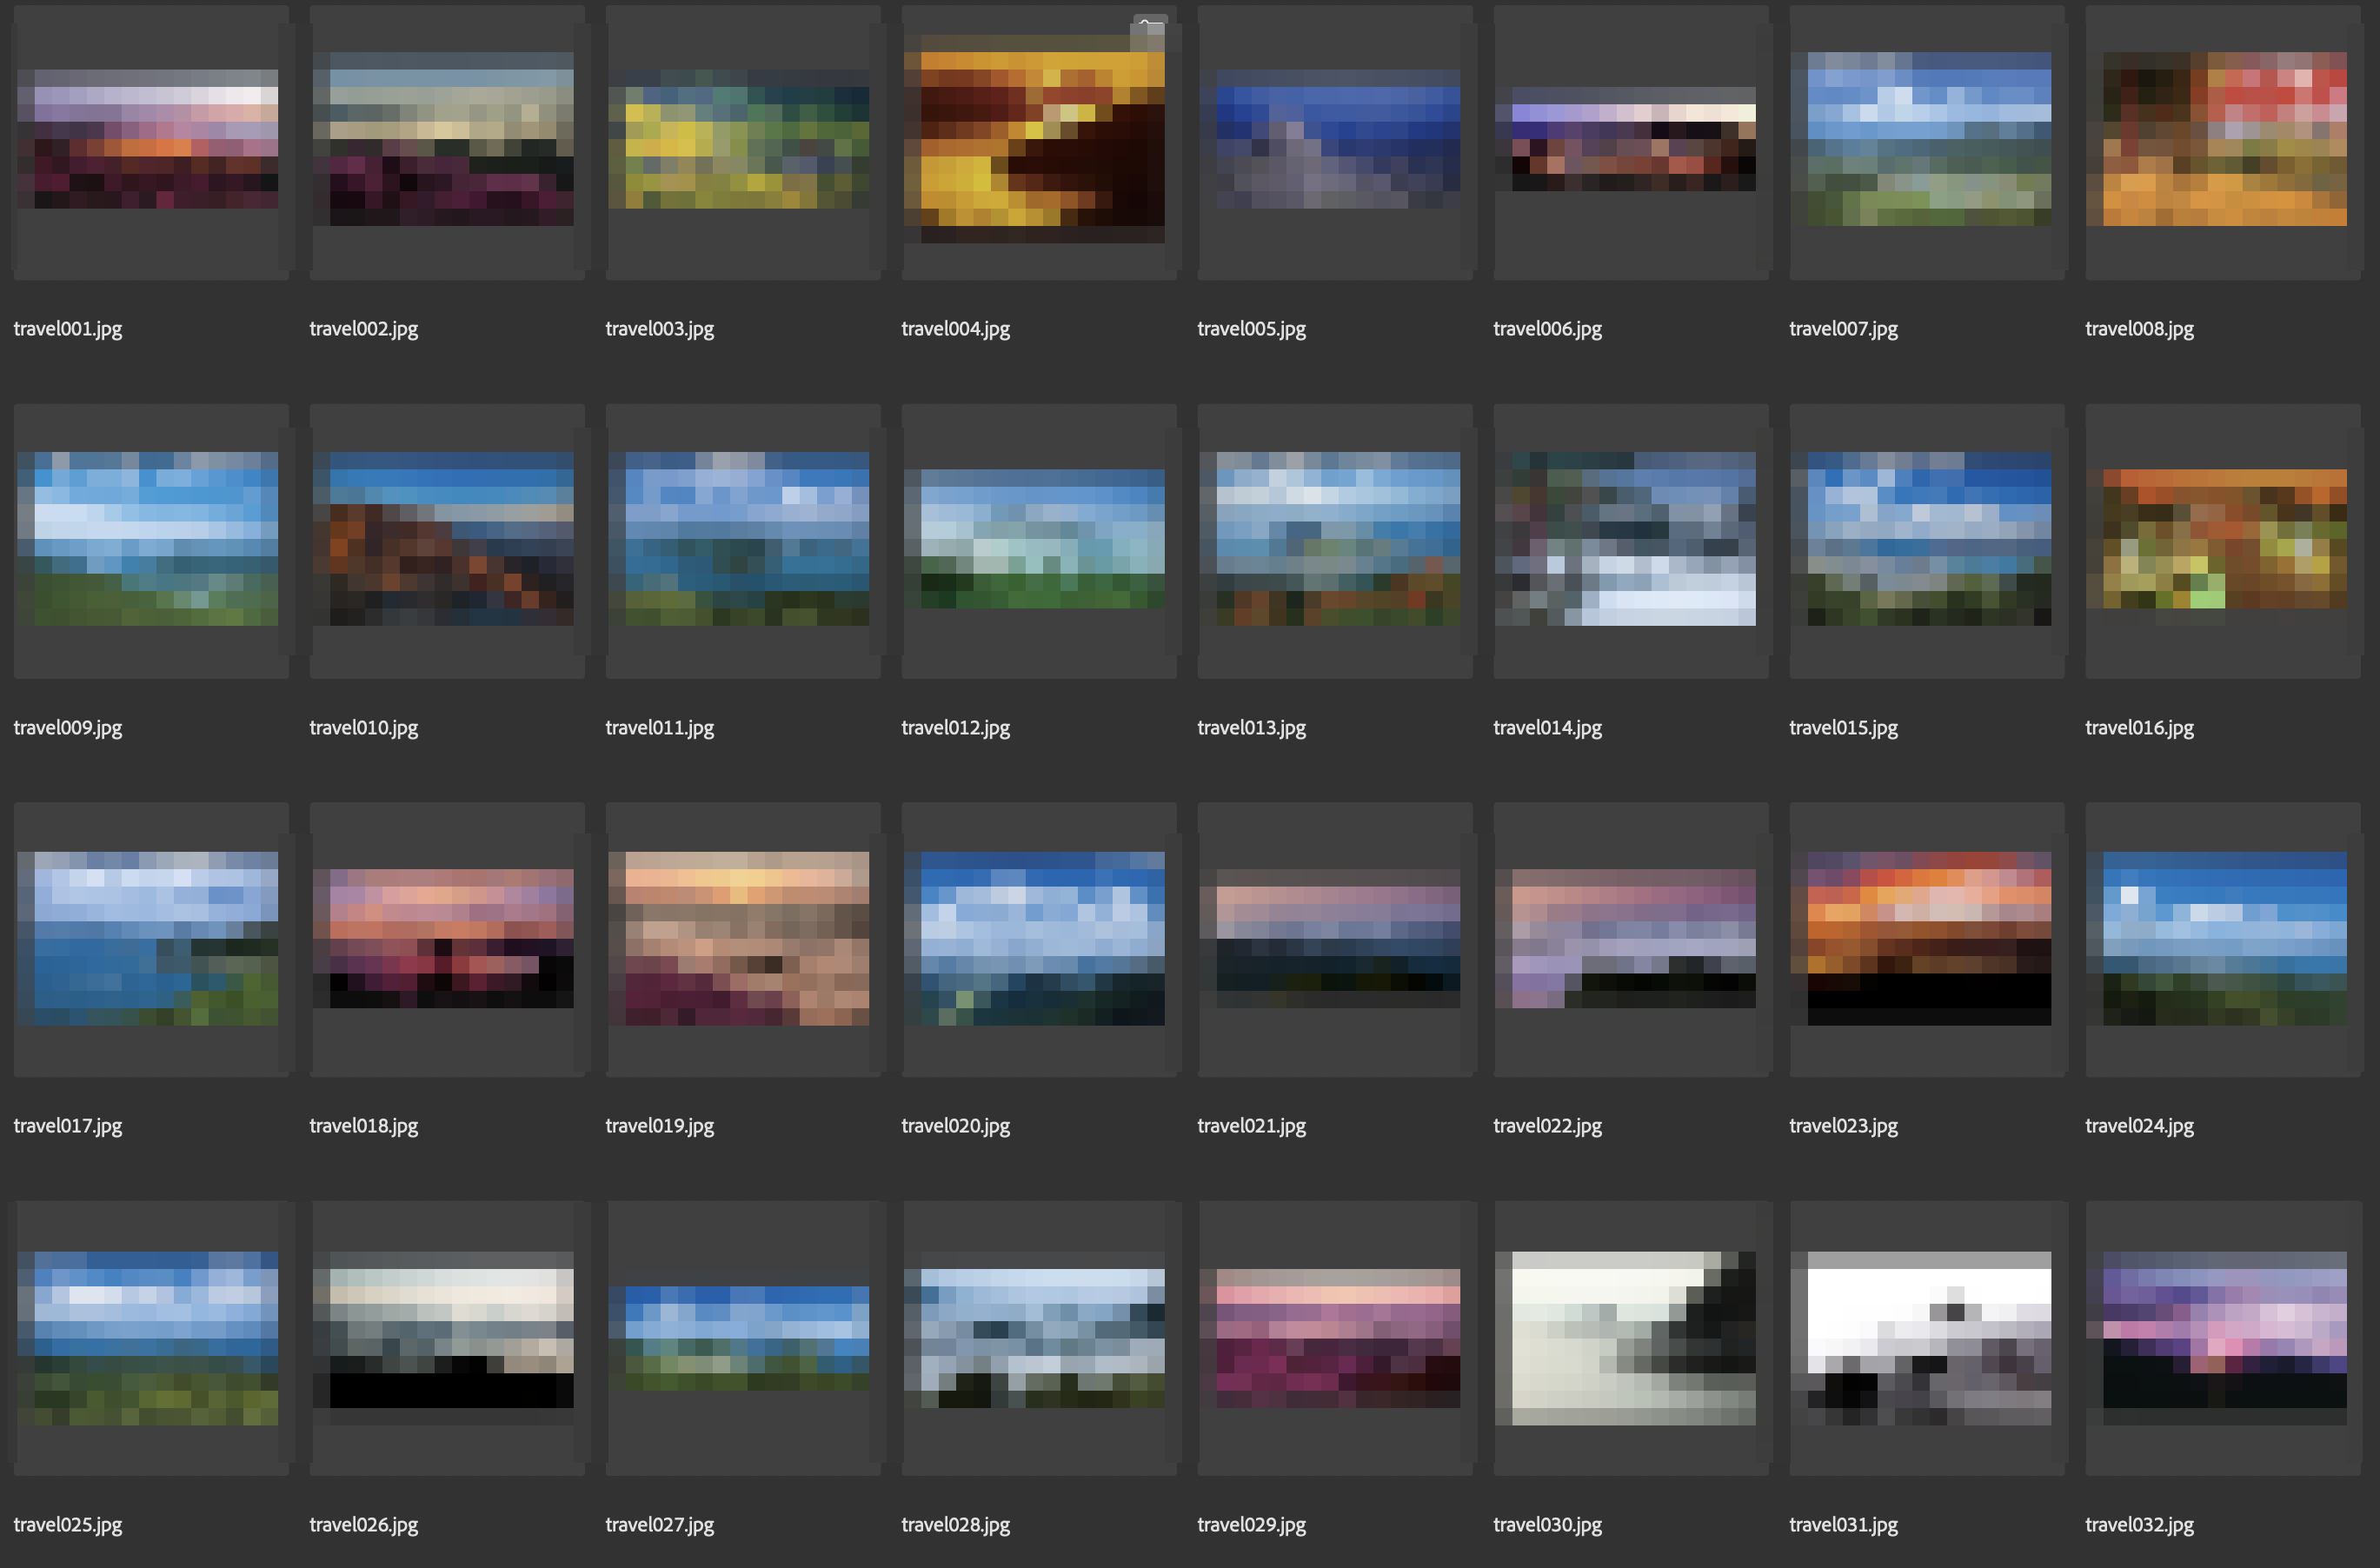The width and height of the screenshot is (2380, 1568).
Task: Select the travel005.jpg thumbnail
Action: 1337,139
